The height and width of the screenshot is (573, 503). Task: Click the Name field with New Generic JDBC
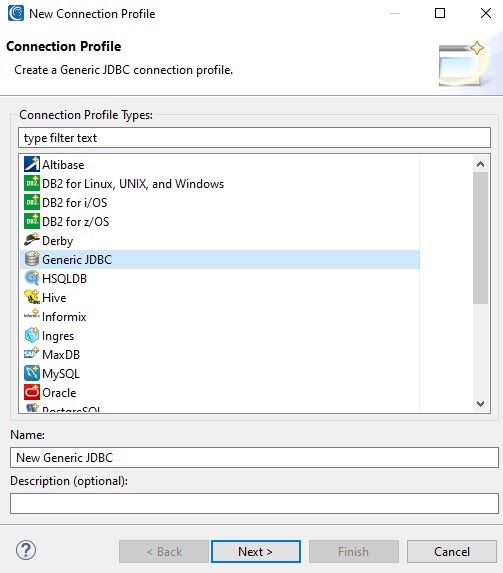point(254,458)
